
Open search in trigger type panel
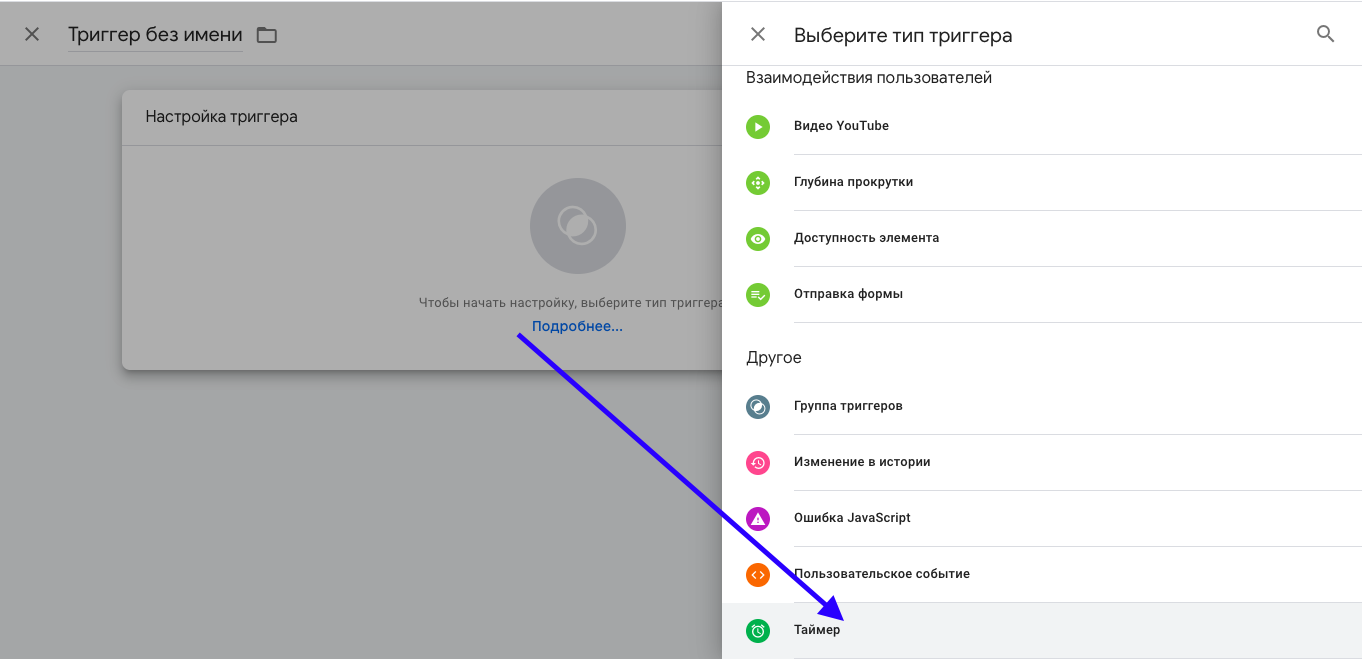1326,34
